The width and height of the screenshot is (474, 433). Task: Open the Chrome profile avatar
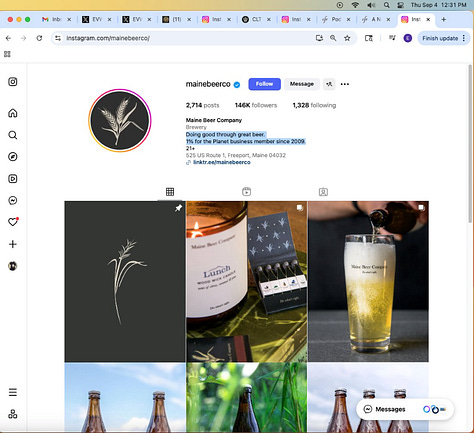pyautogui.click(x=408, y=38)
